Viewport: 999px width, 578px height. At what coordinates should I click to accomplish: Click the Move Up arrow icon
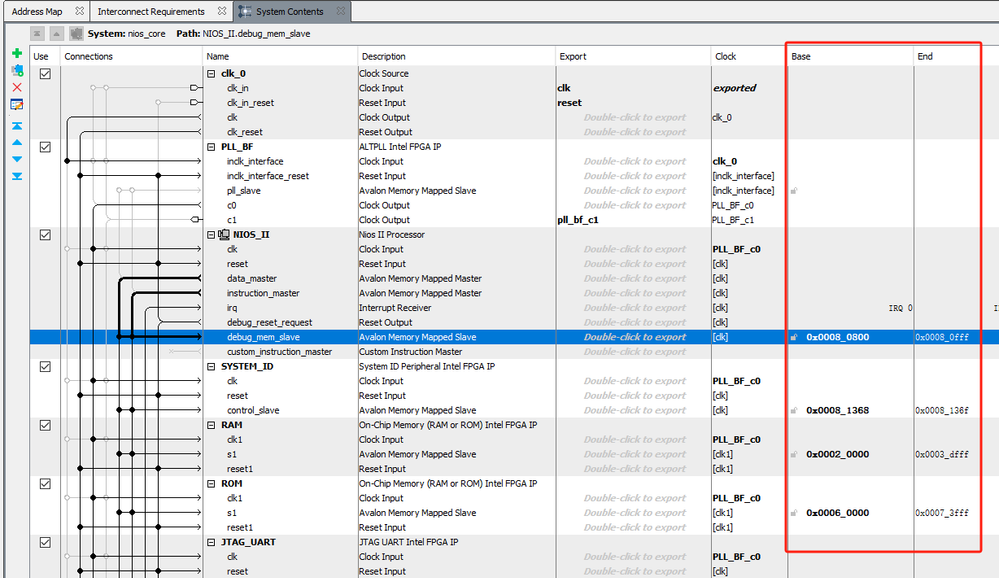tap(17, 142)
